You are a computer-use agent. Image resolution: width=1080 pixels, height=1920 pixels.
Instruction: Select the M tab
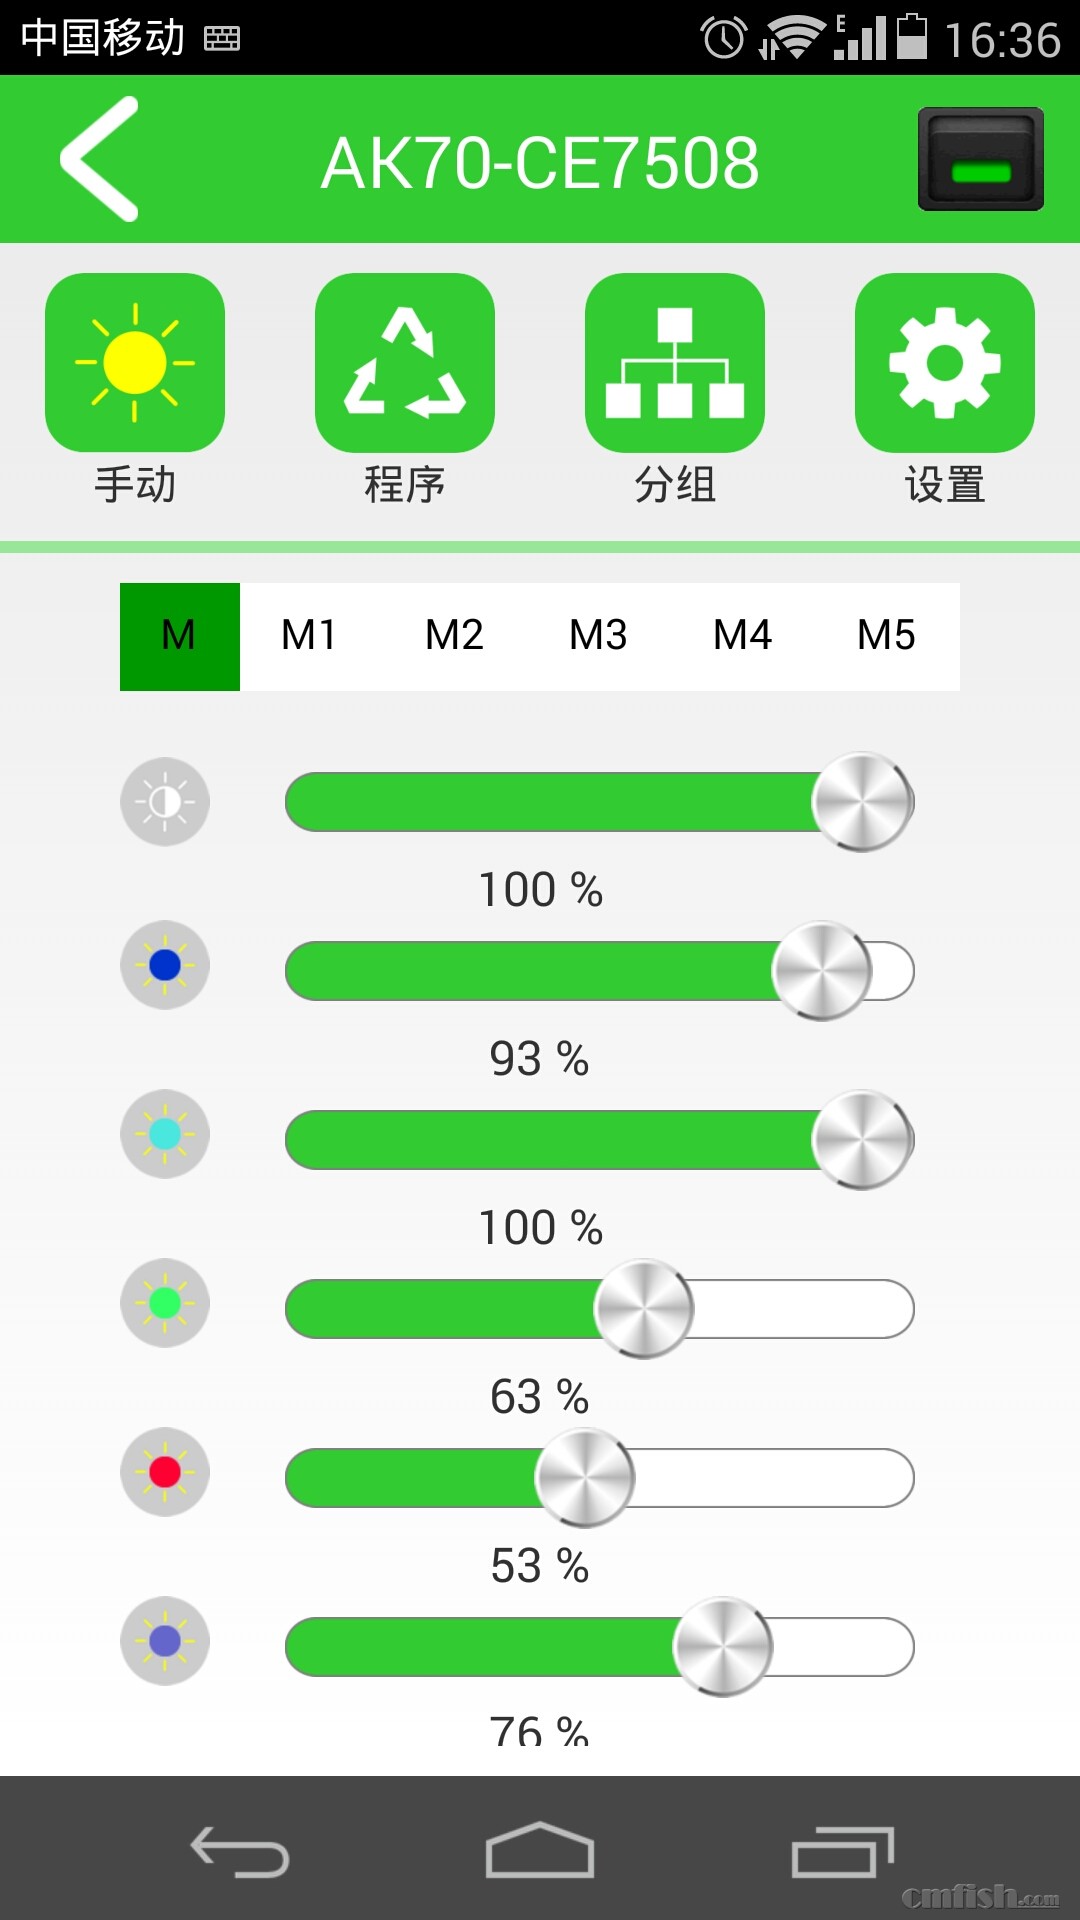coord(180,636)
